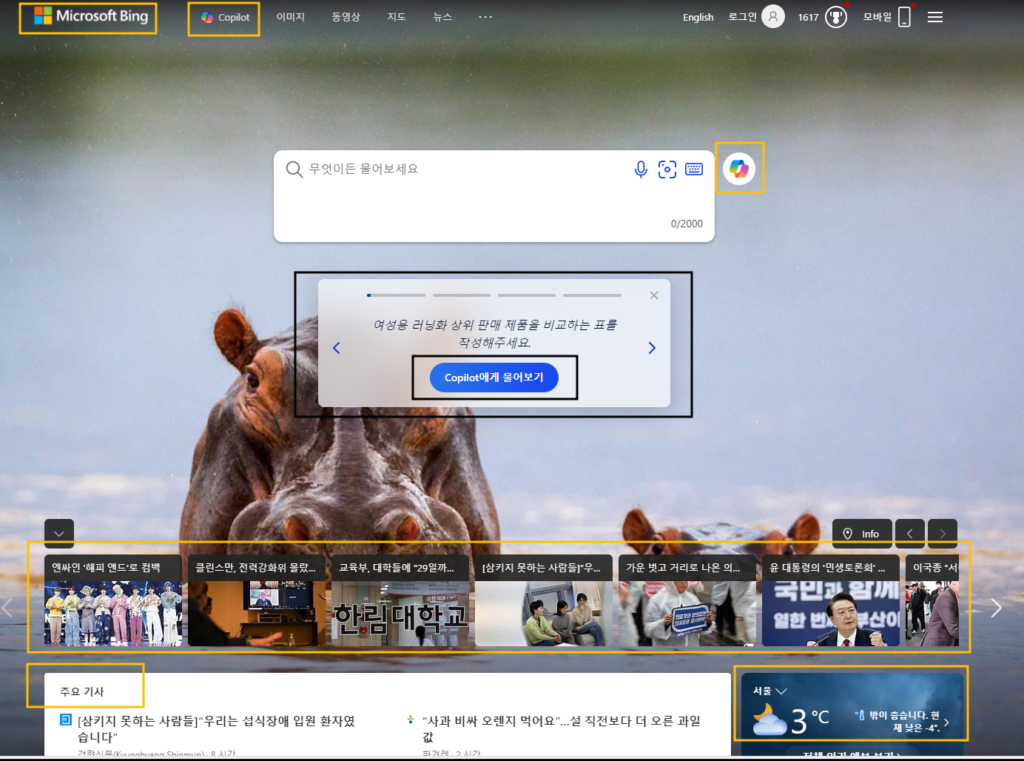Click the 밖이 춥습니다 weather message
The width and height of the screenshot is (1024, 761).
903,721
